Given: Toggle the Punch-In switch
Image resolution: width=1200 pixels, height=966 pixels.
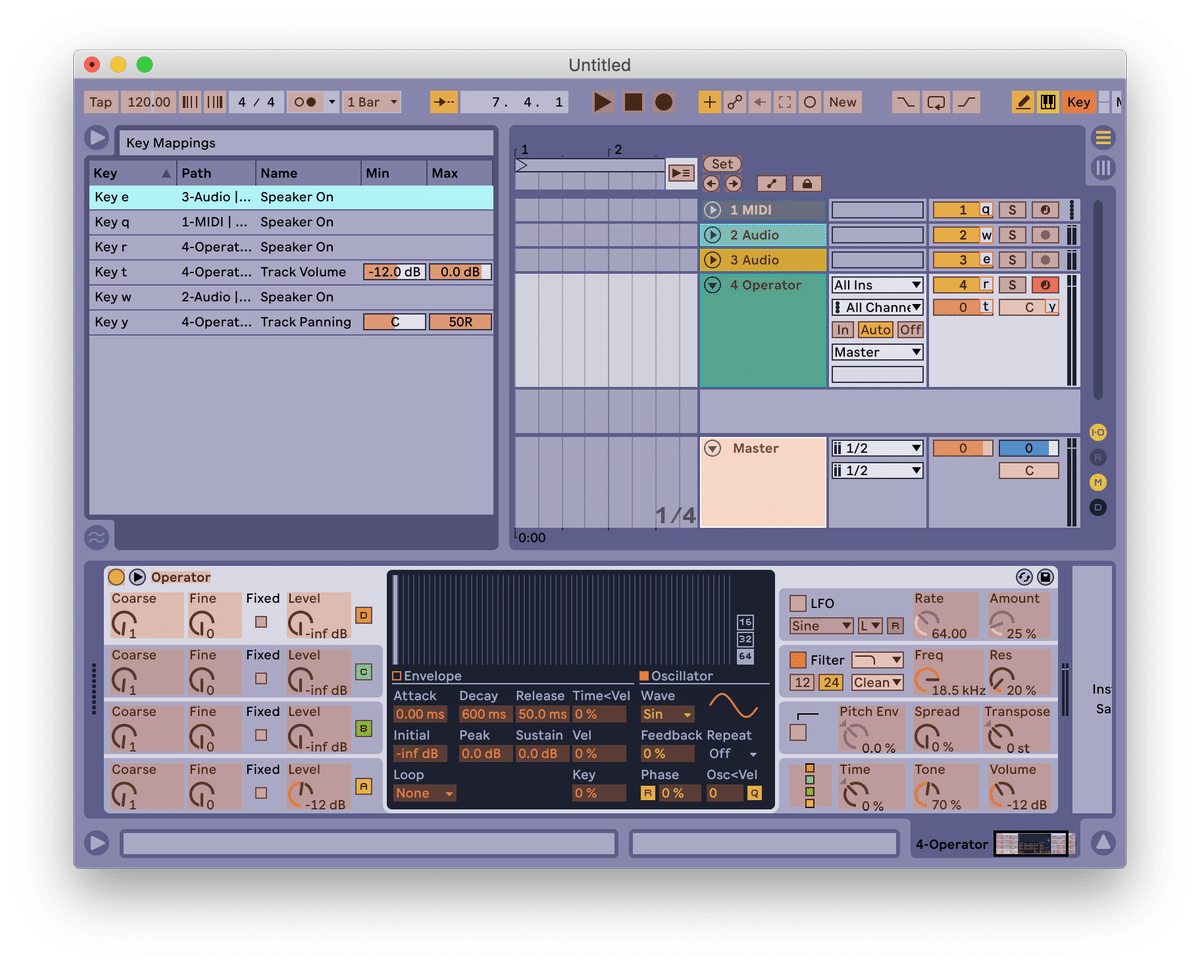Looking at the screenshot, I should pyautogui.click(x=905, y=102).
